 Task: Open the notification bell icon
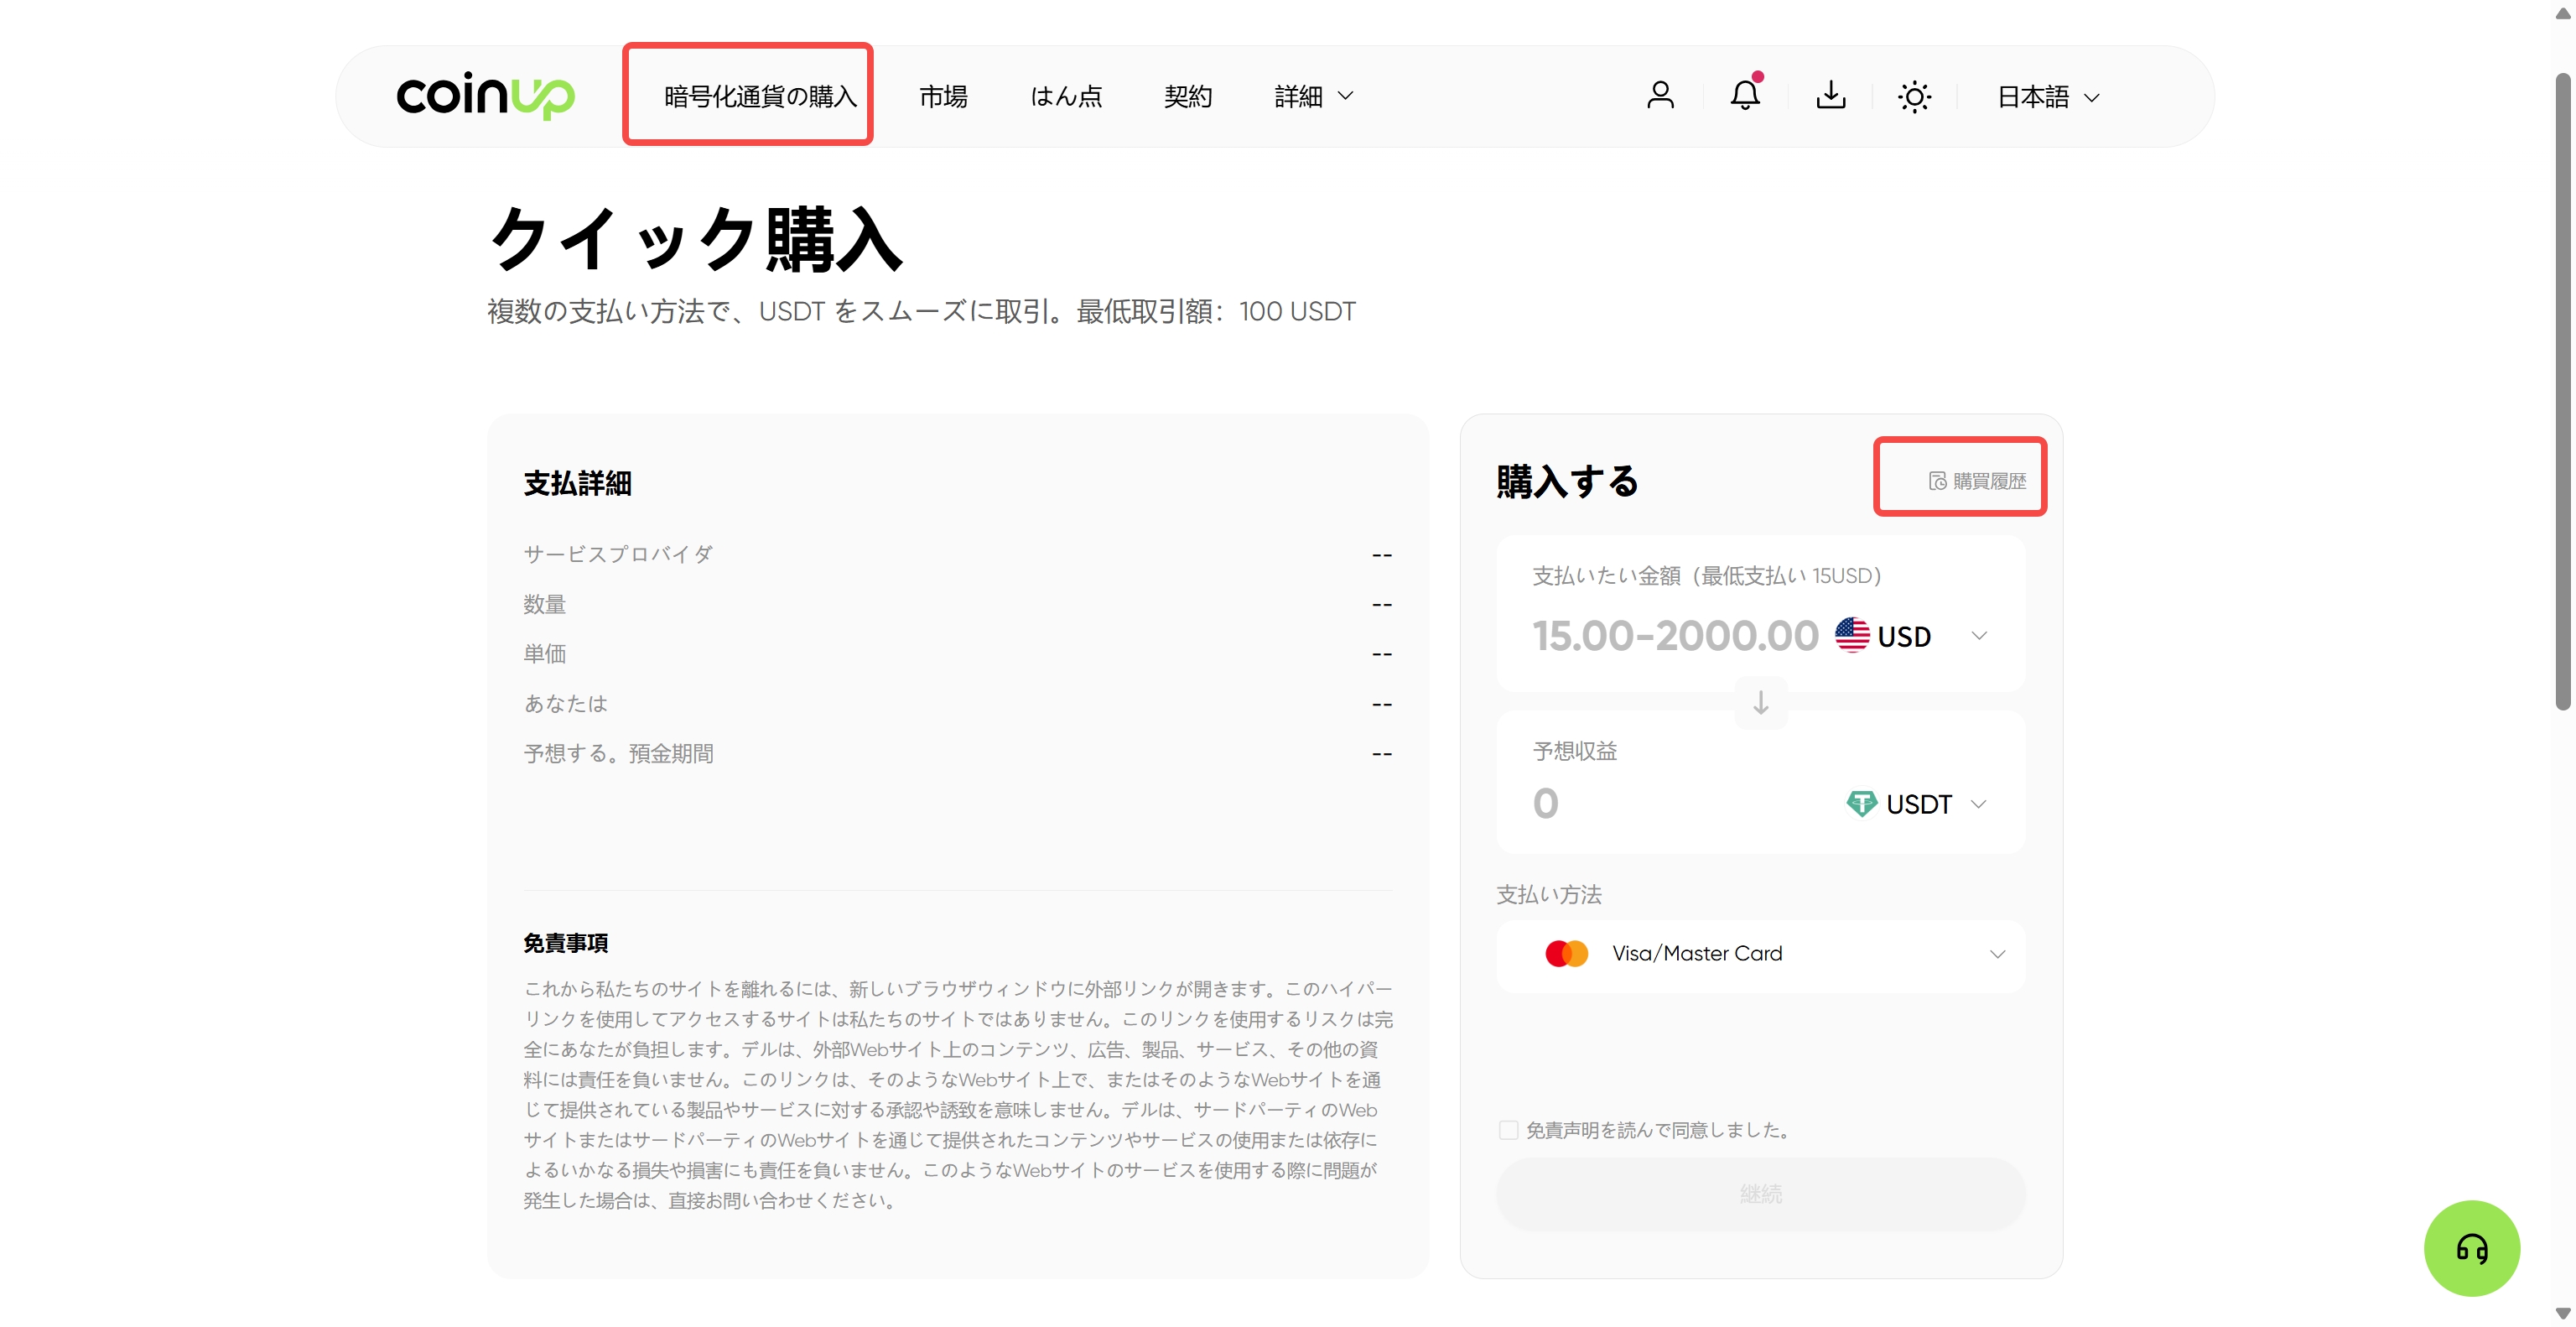click(x=1745, y=94)
